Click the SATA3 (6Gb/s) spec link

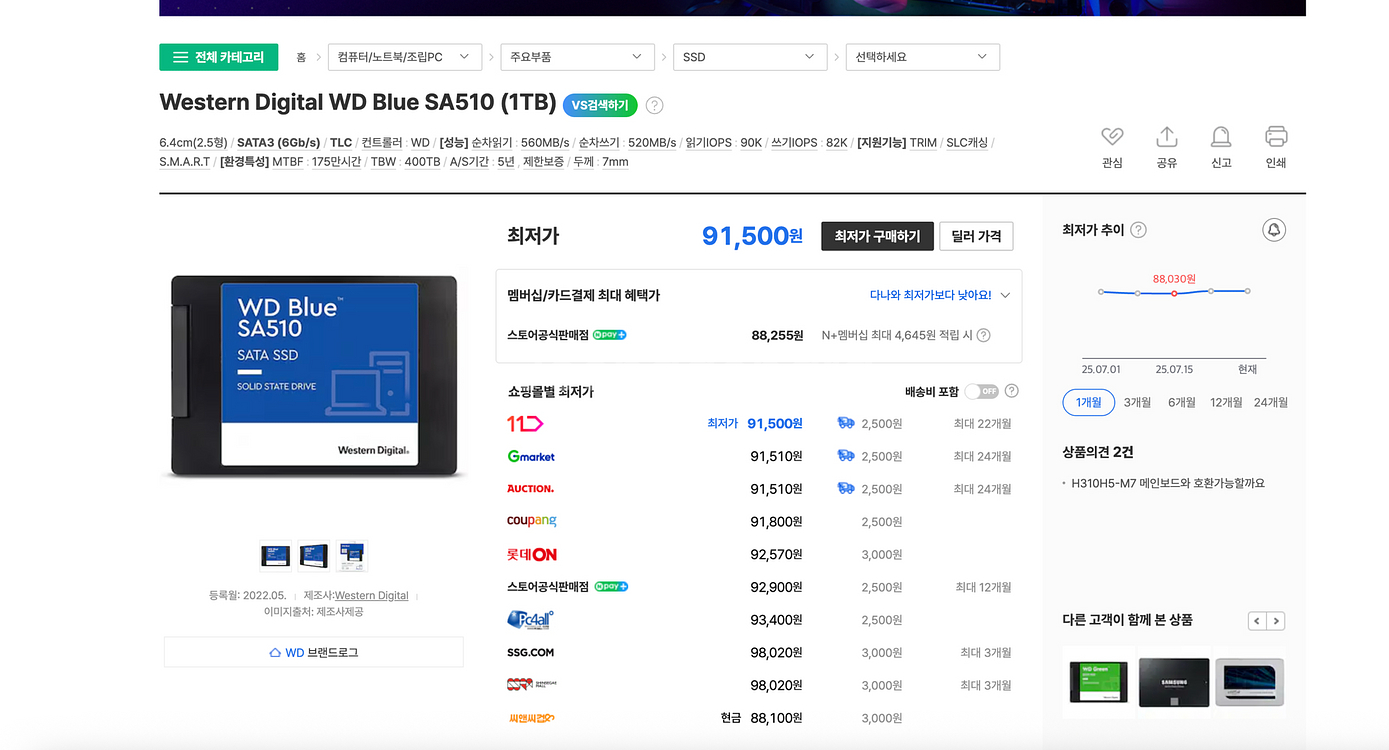[x=278, y=142]
